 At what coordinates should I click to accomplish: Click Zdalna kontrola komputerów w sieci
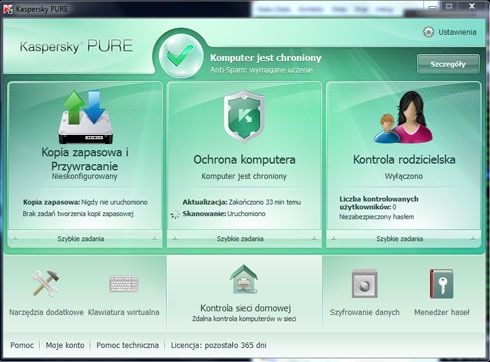[x=244, y=319]
